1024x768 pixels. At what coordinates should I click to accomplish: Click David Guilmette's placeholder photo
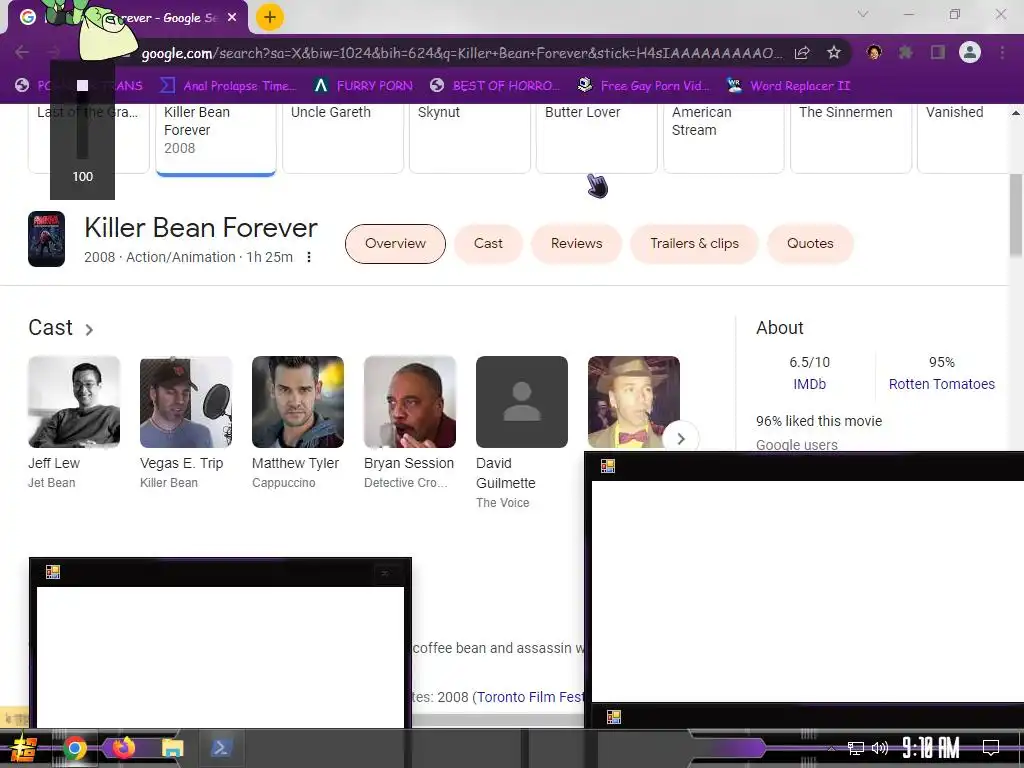click(522, 402)
